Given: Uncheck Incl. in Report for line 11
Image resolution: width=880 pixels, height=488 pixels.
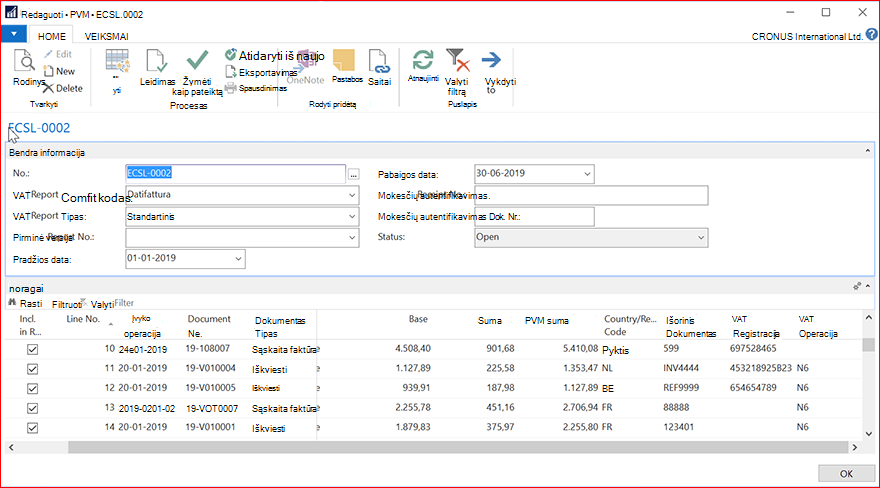Looking at the screenshot, I should [x=33, y=369].
